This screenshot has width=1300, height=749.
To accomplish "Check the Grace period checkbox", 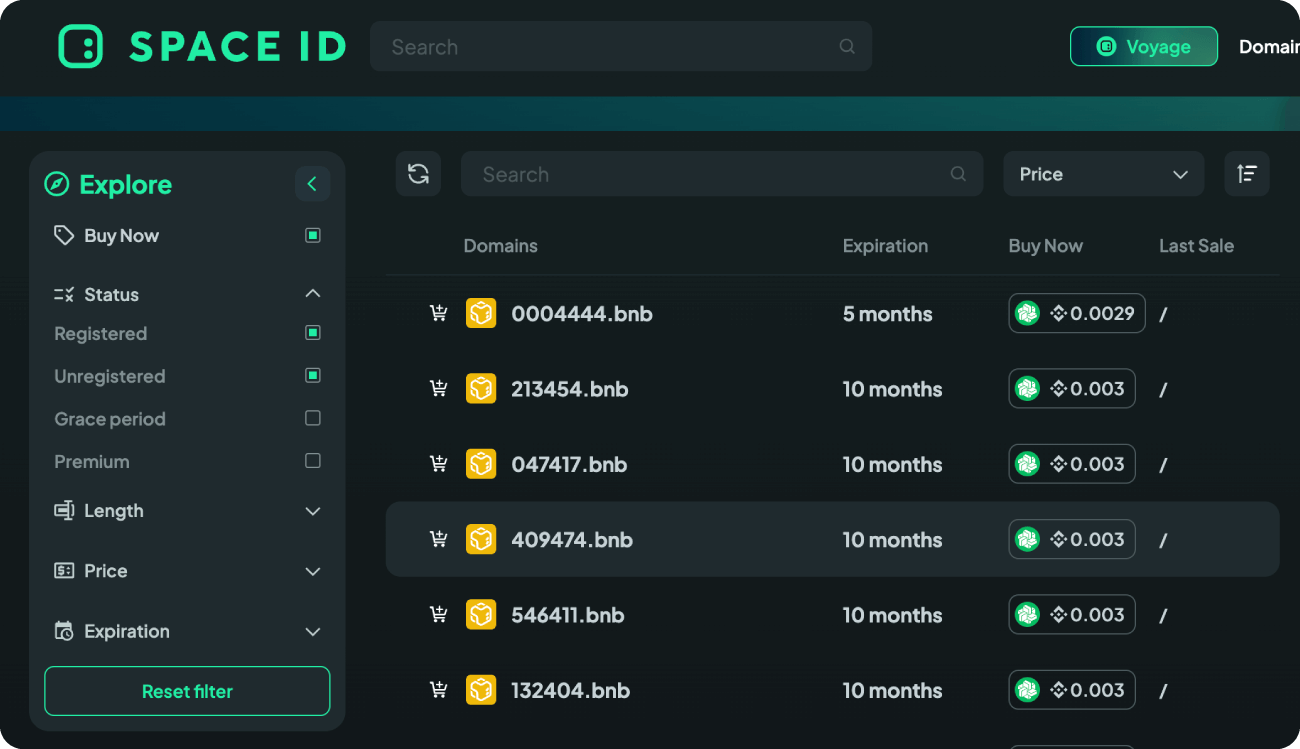I will point(313,418).
